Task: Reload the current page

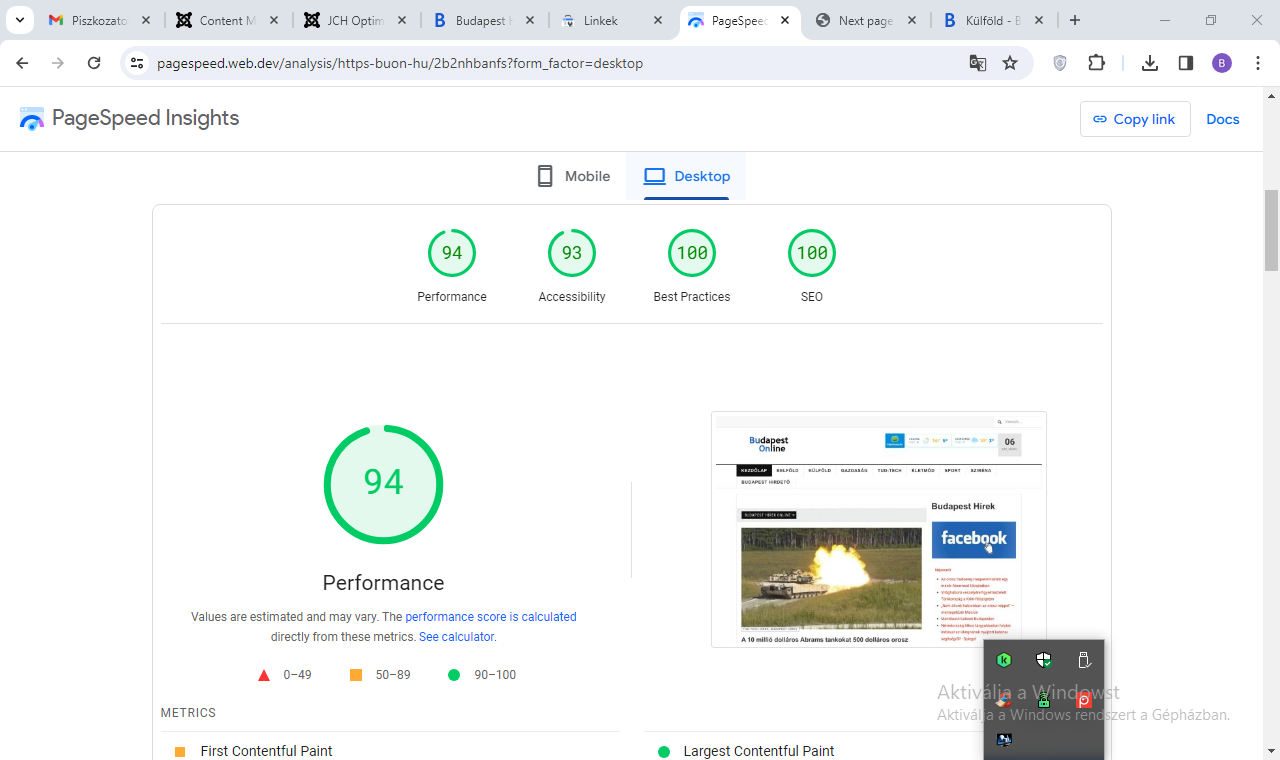Action: [x=94, y=63]
